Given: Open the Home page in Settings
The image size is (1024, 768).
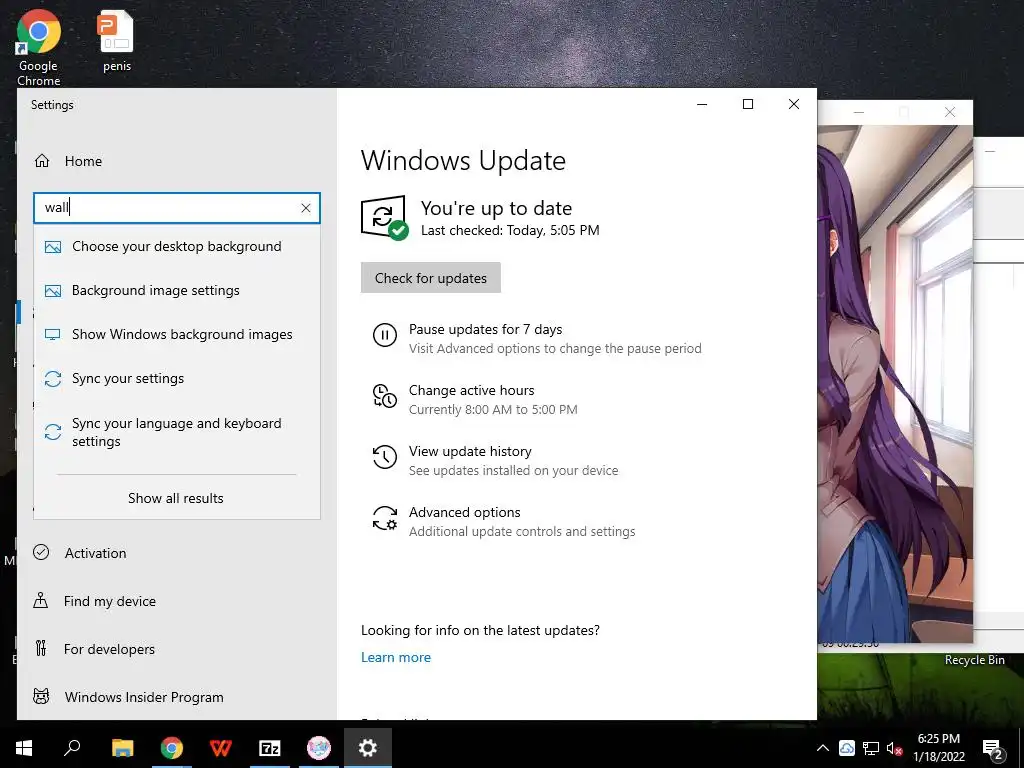Looking at the screenshot, I should [84, 161].
